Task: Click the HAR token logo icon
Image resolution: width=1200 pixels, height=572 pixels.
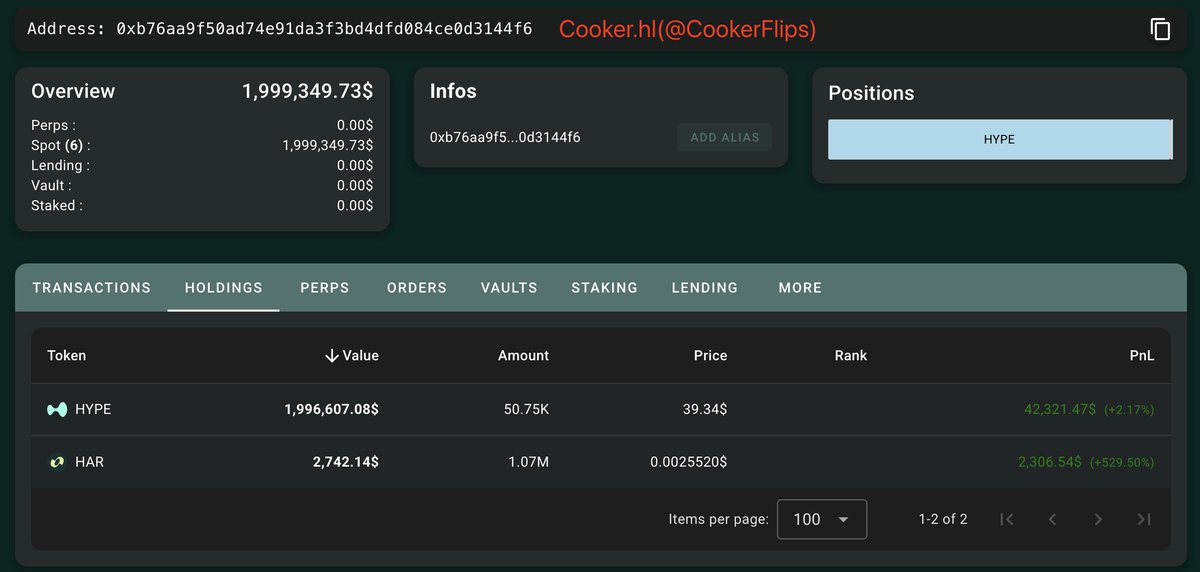Action: click(57, 462)
